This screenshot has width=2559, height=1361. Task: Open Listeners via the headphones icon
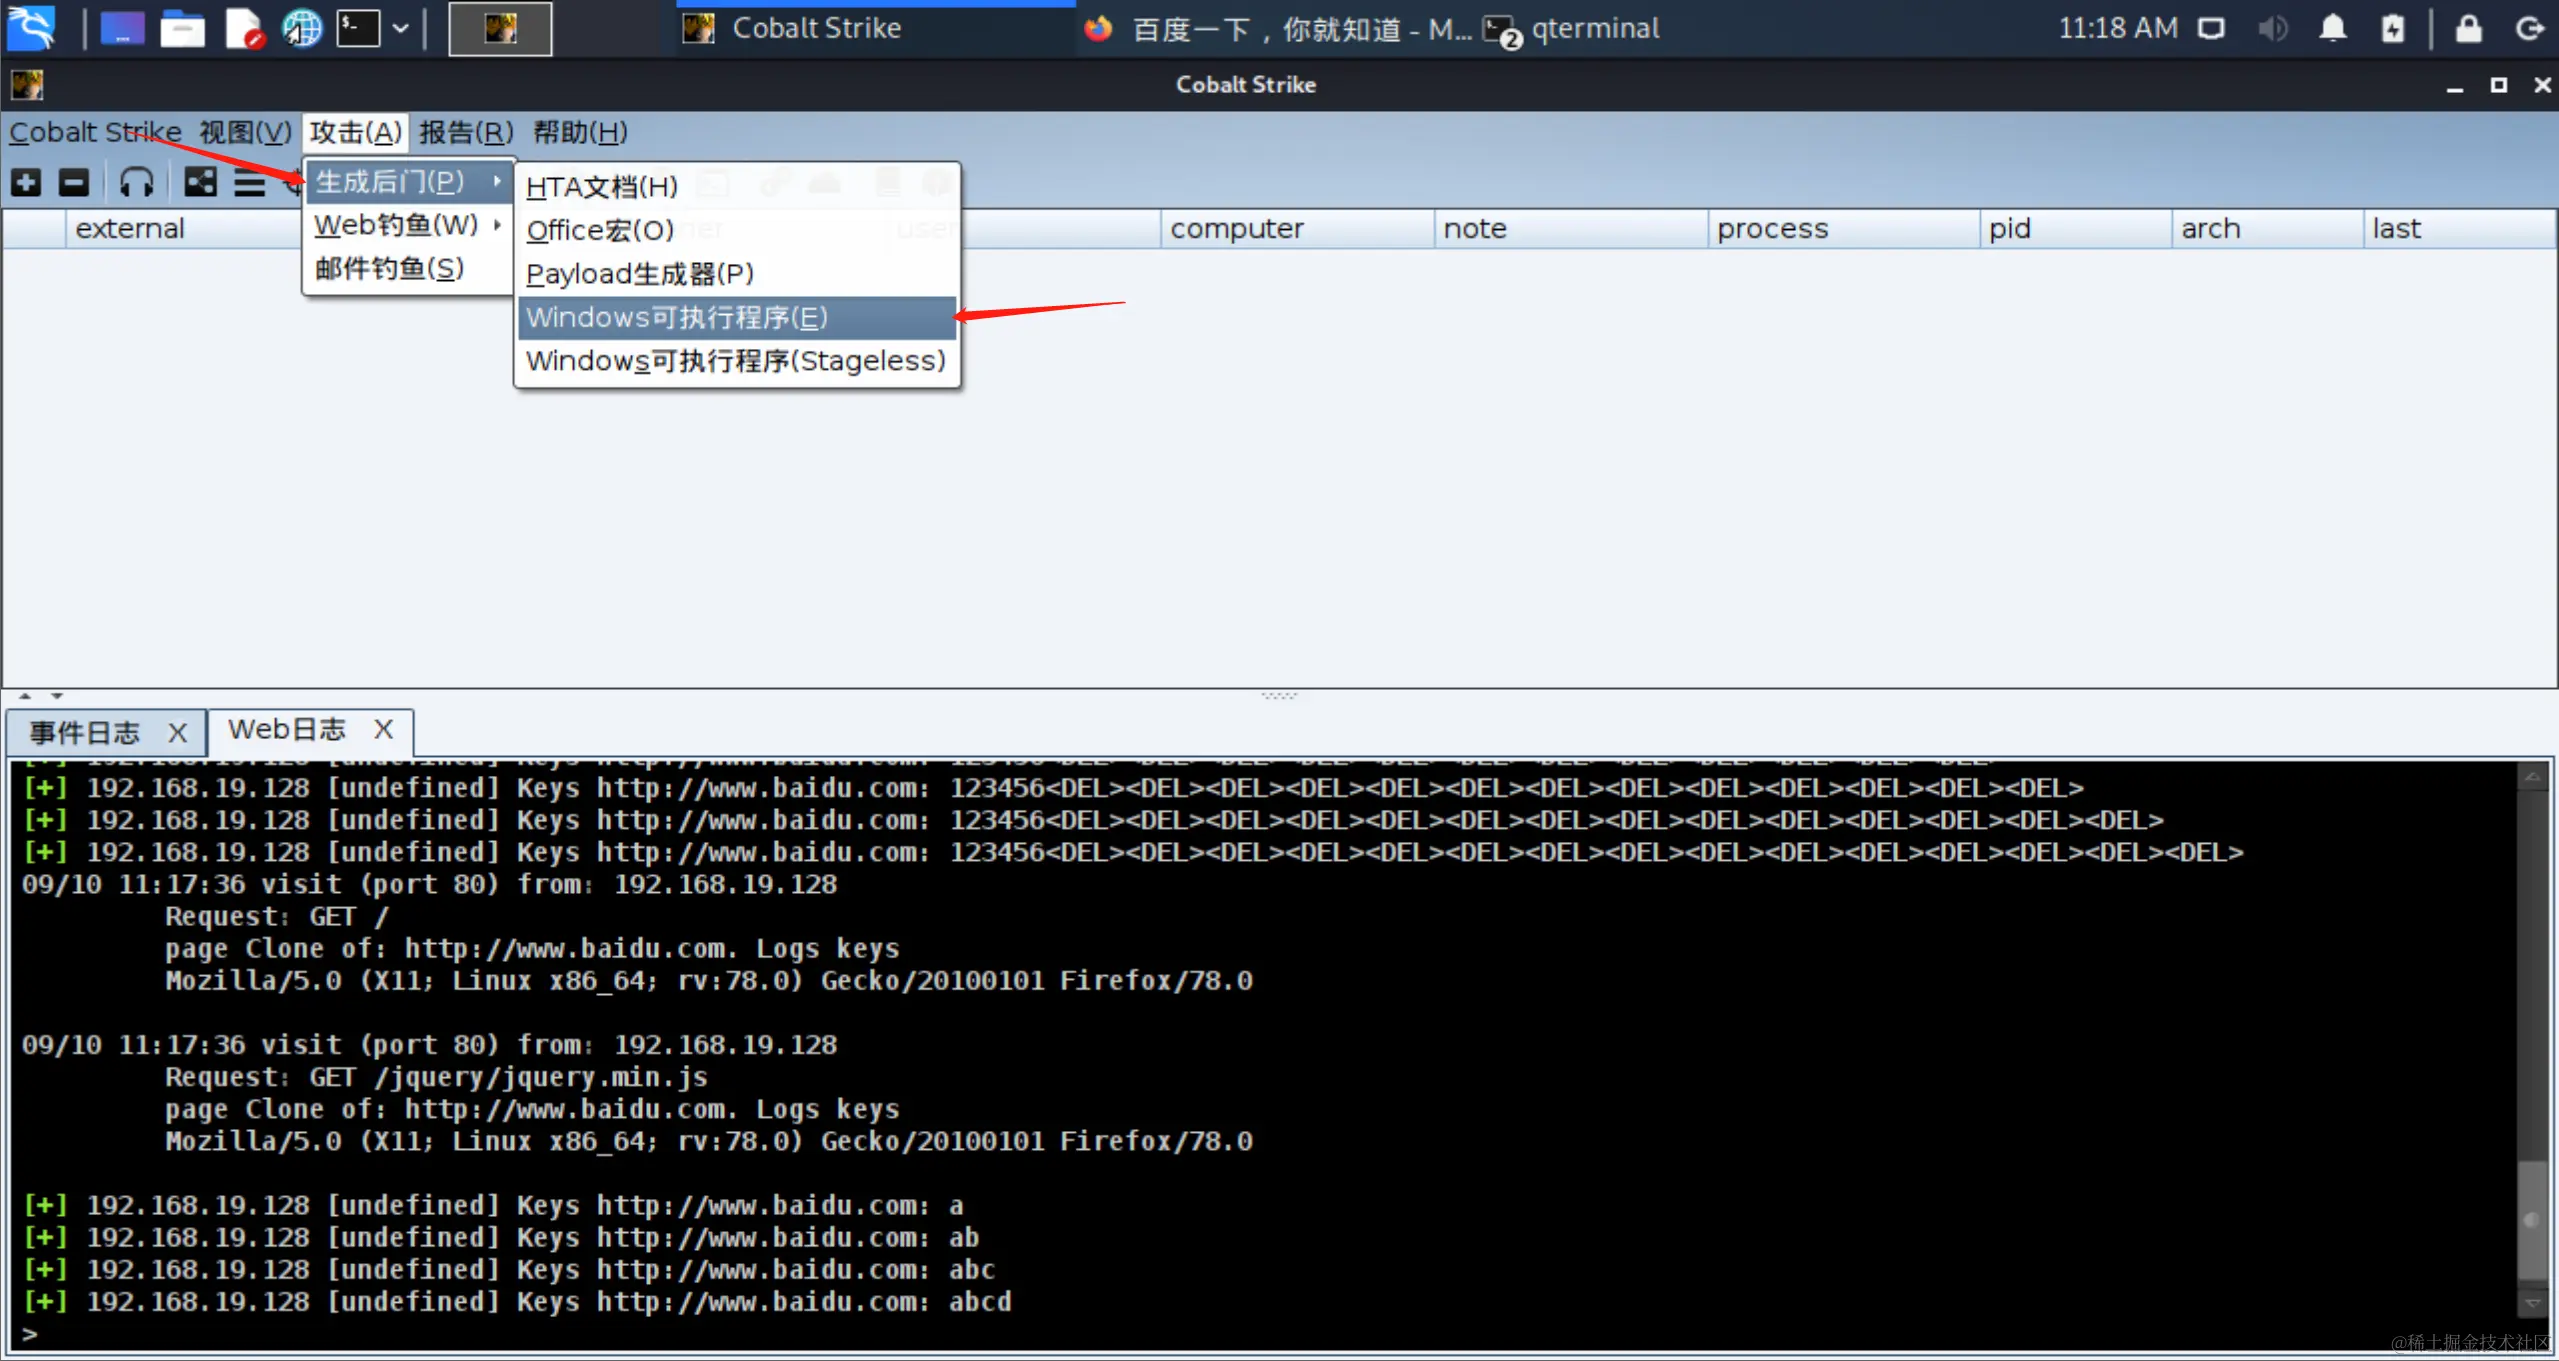coord(136,183)
